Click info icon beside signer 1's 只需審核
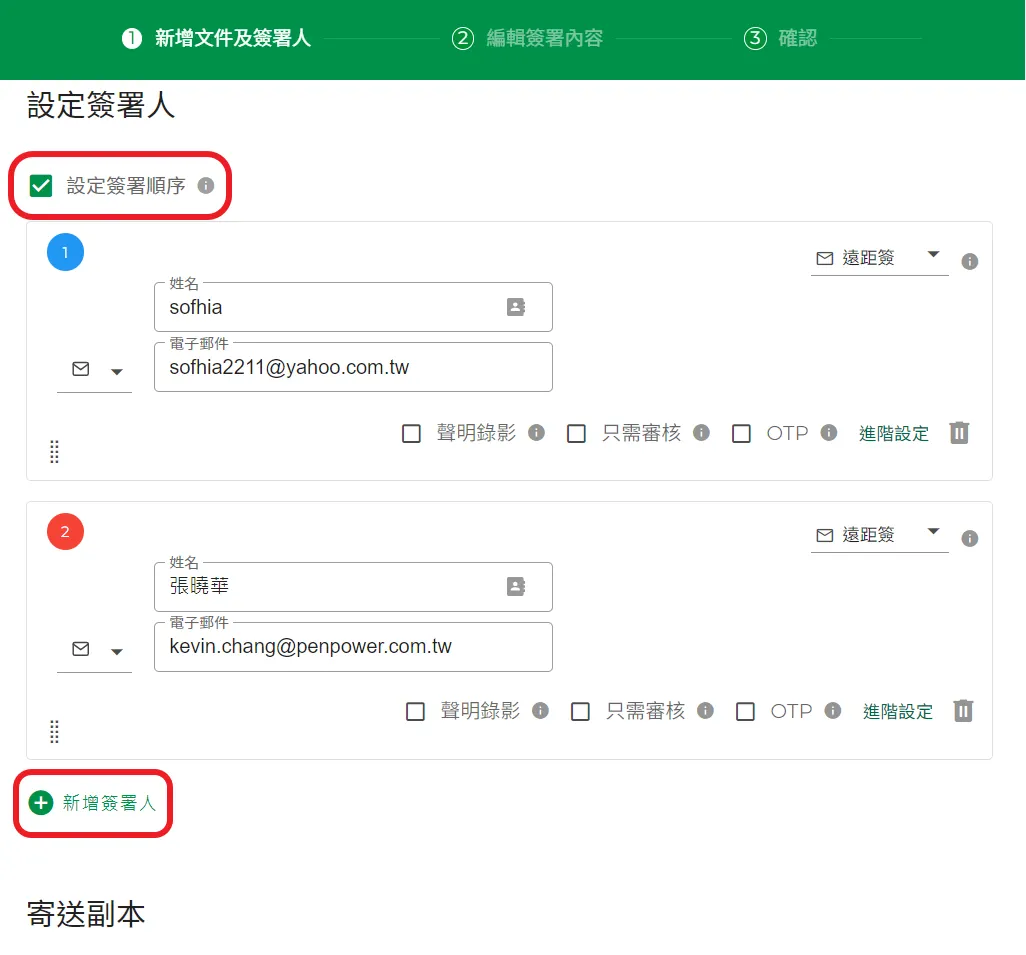The height and width of the screenshot is (955, 1026). [701, 433]
